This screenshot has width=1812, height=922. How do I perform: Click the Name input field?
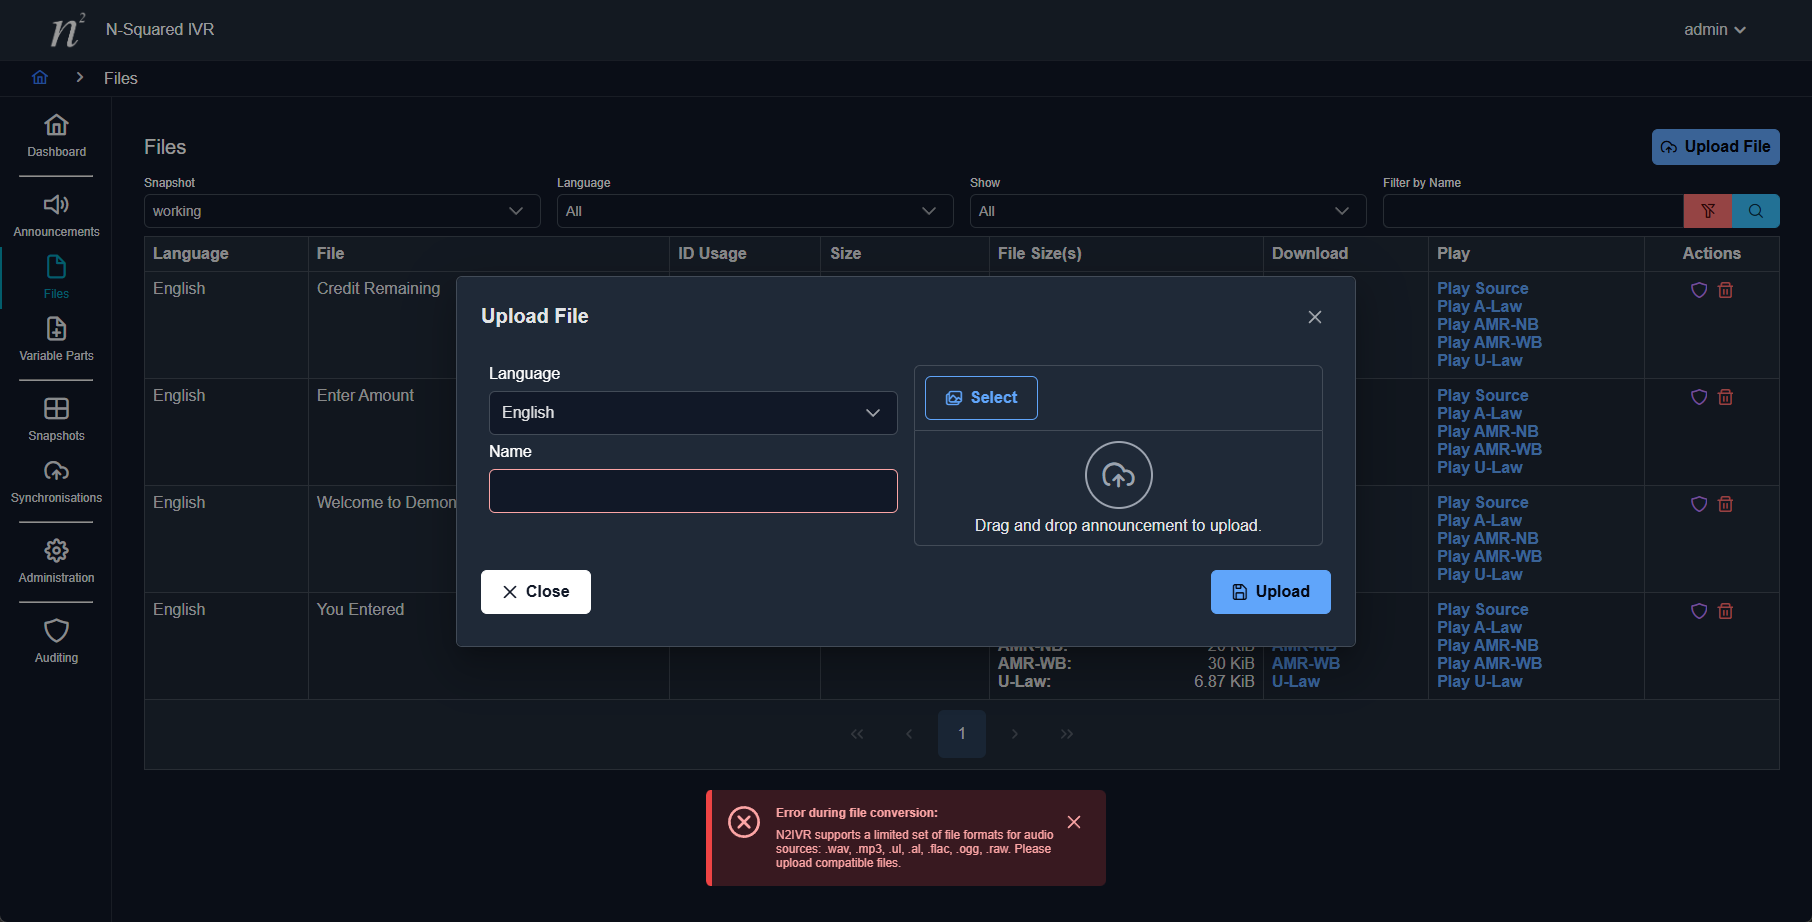(x=692, y=491)
